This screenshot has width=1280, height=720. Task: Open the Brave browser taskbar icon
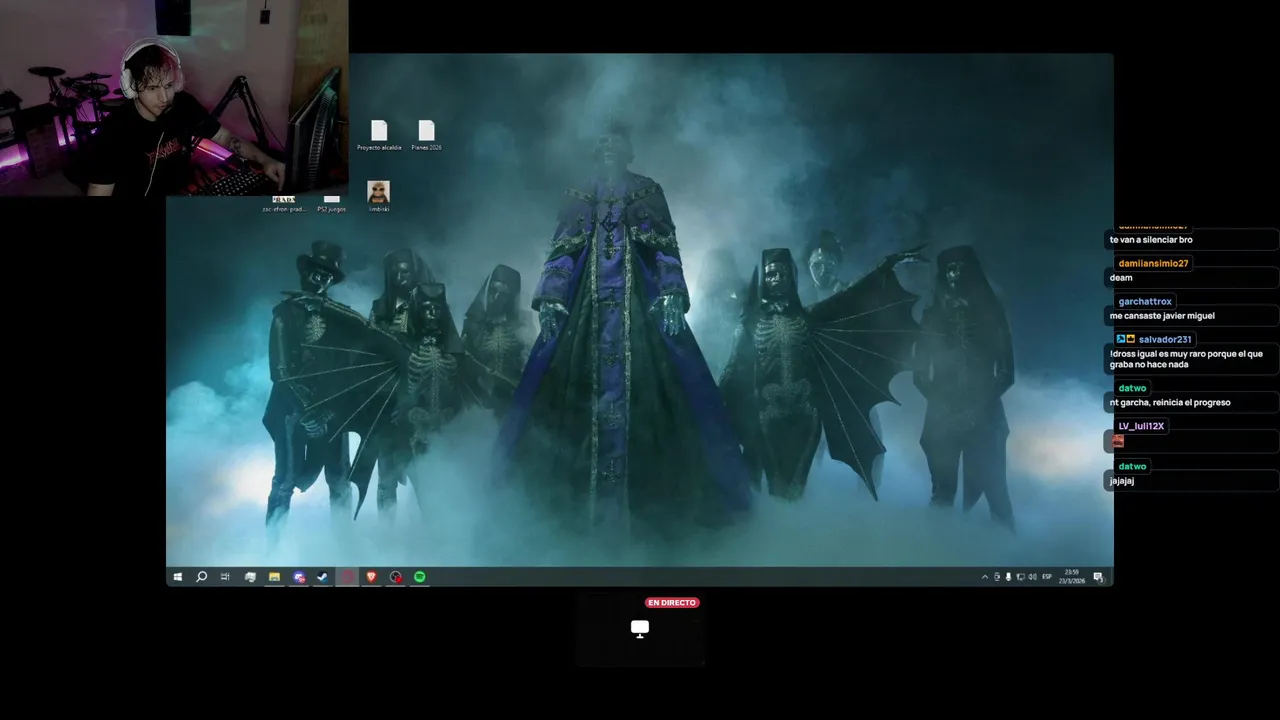pos(371,577)
